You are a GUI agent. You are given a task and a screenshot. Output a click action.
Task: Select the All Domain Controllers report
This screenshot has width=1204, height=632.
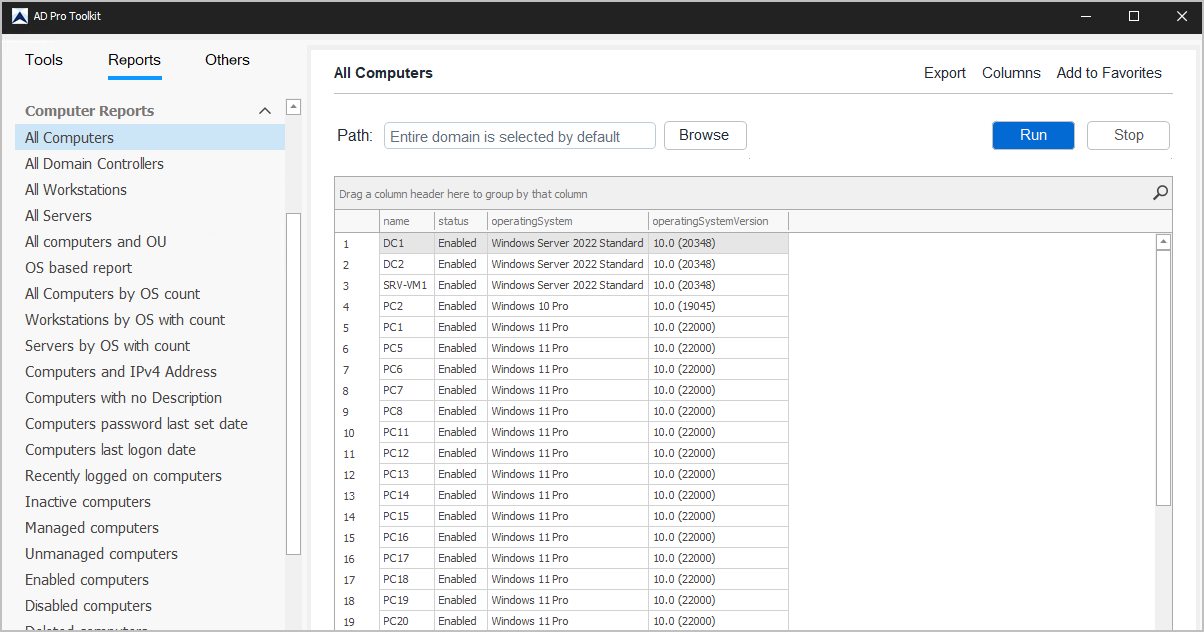click(94, 164)
